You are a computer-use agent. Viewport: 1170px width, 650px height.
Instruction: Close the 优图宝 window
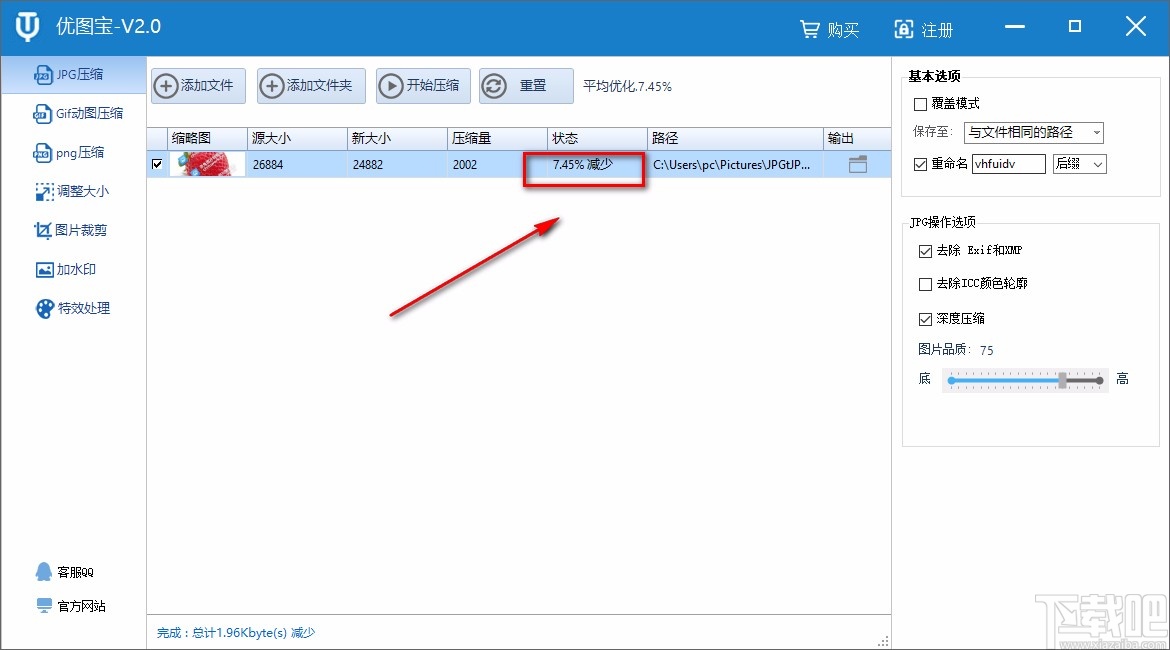[1136, 27]
